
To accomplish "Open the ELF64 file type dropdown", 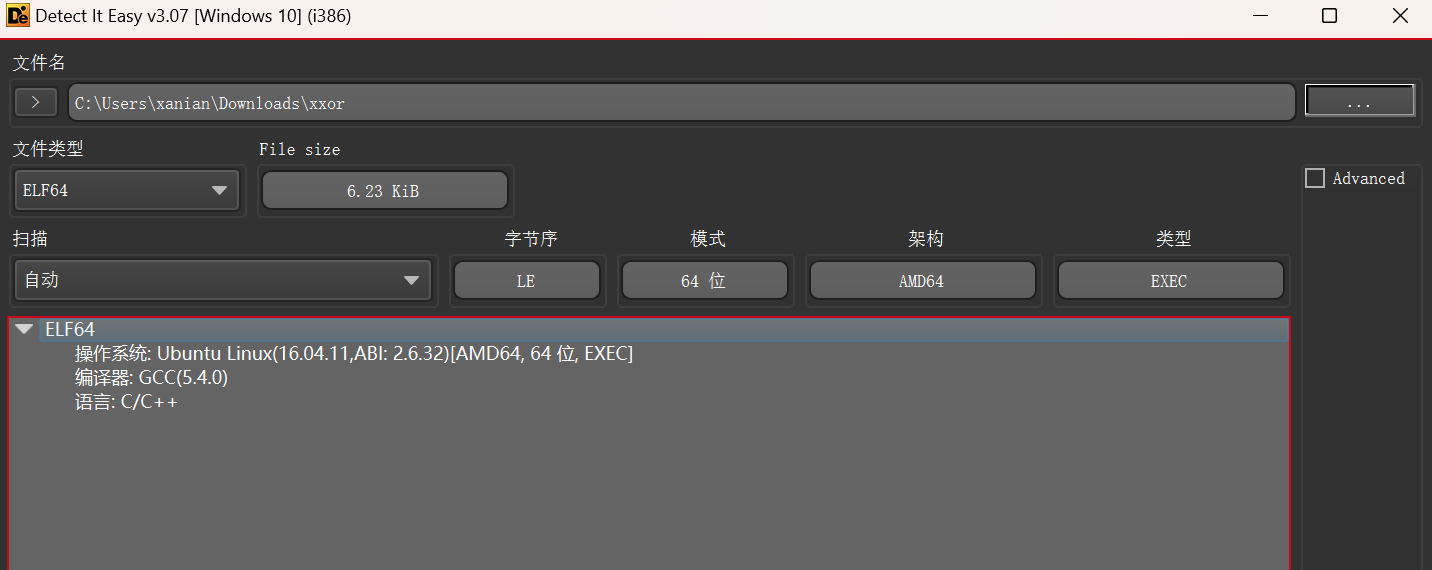I will point(127,190).
